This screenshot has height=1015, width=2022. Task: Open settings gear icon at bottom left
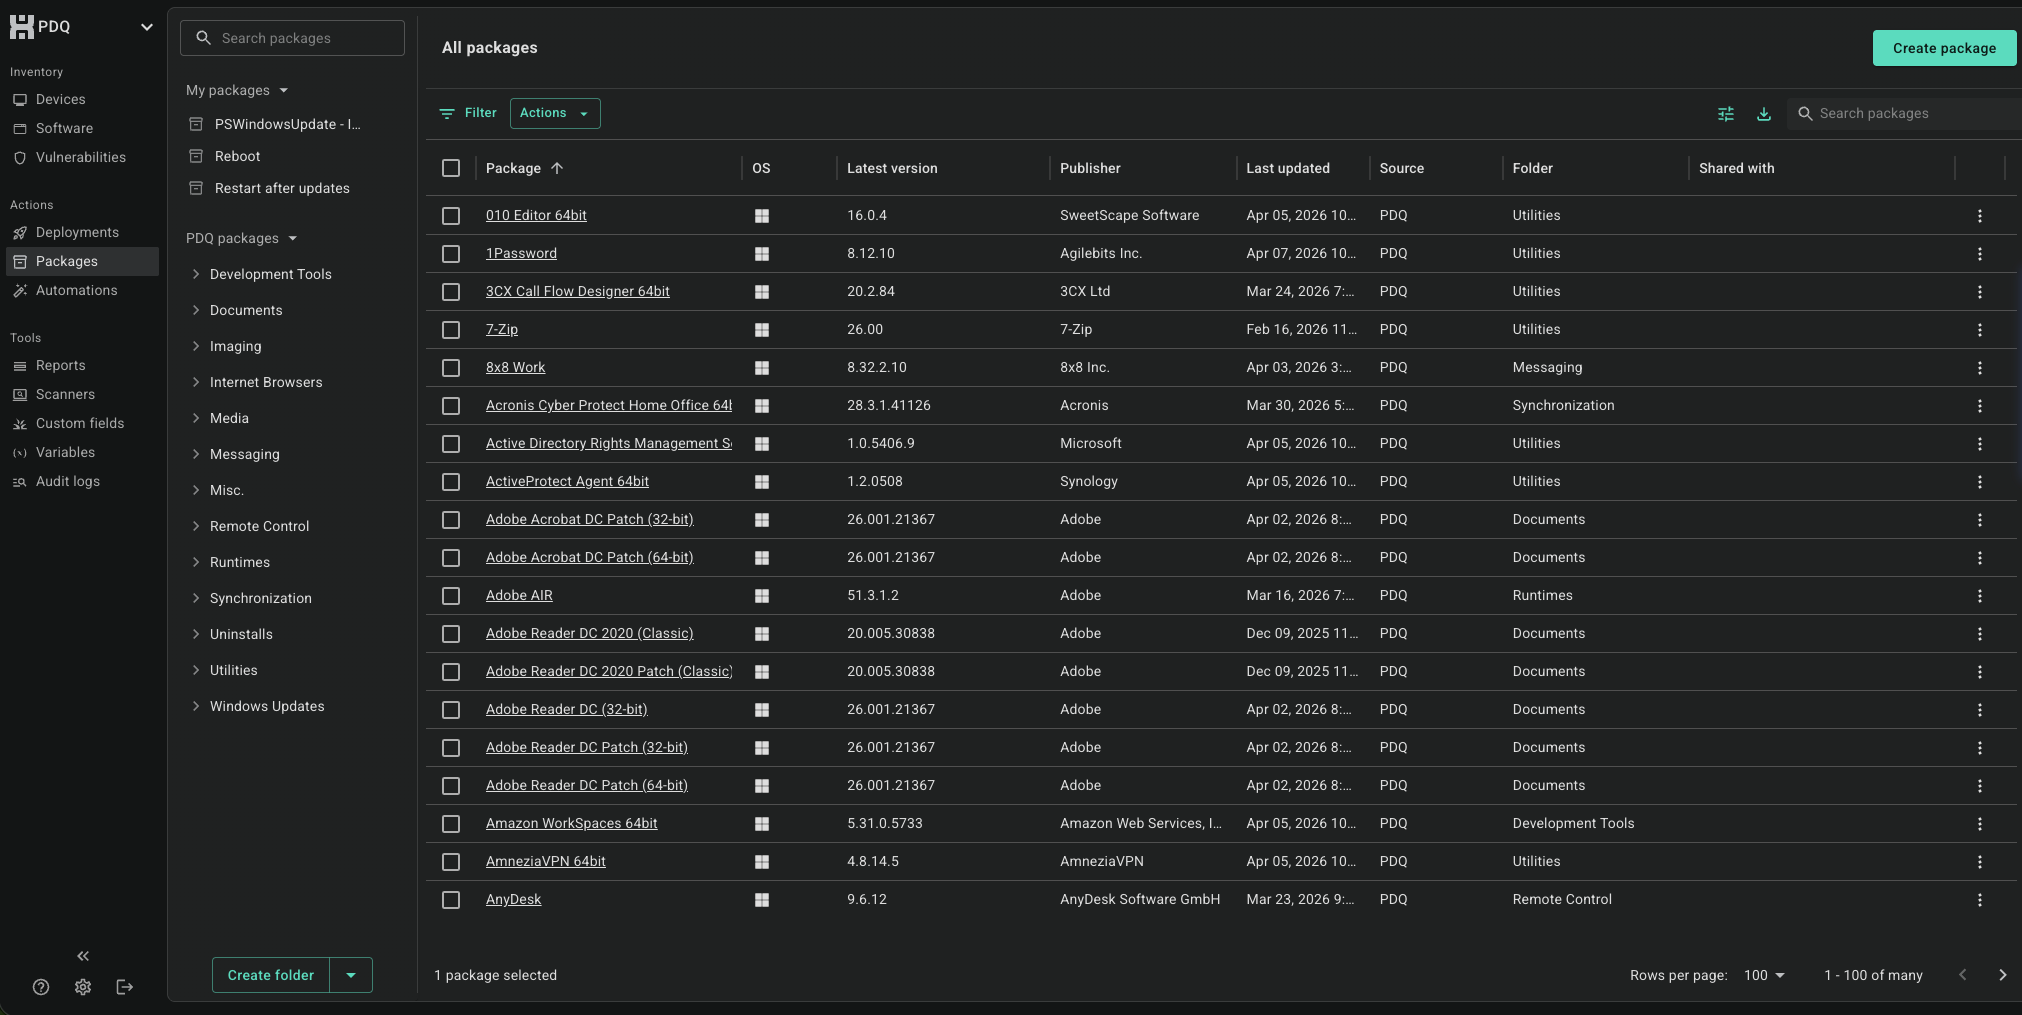[83, 987]
